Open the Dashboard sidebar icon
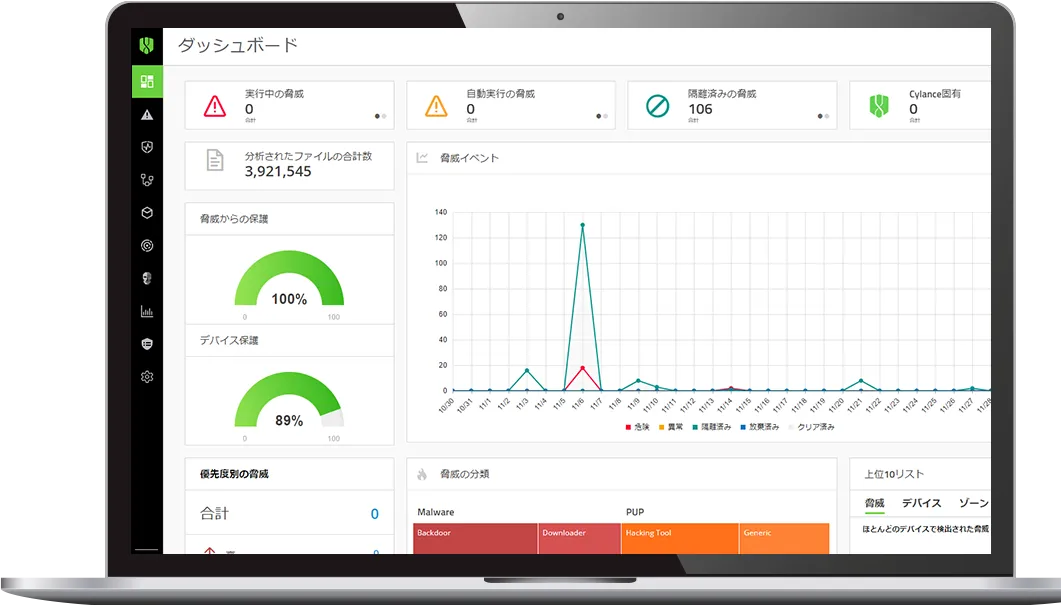1061x606 pixels. pos(147,82)
